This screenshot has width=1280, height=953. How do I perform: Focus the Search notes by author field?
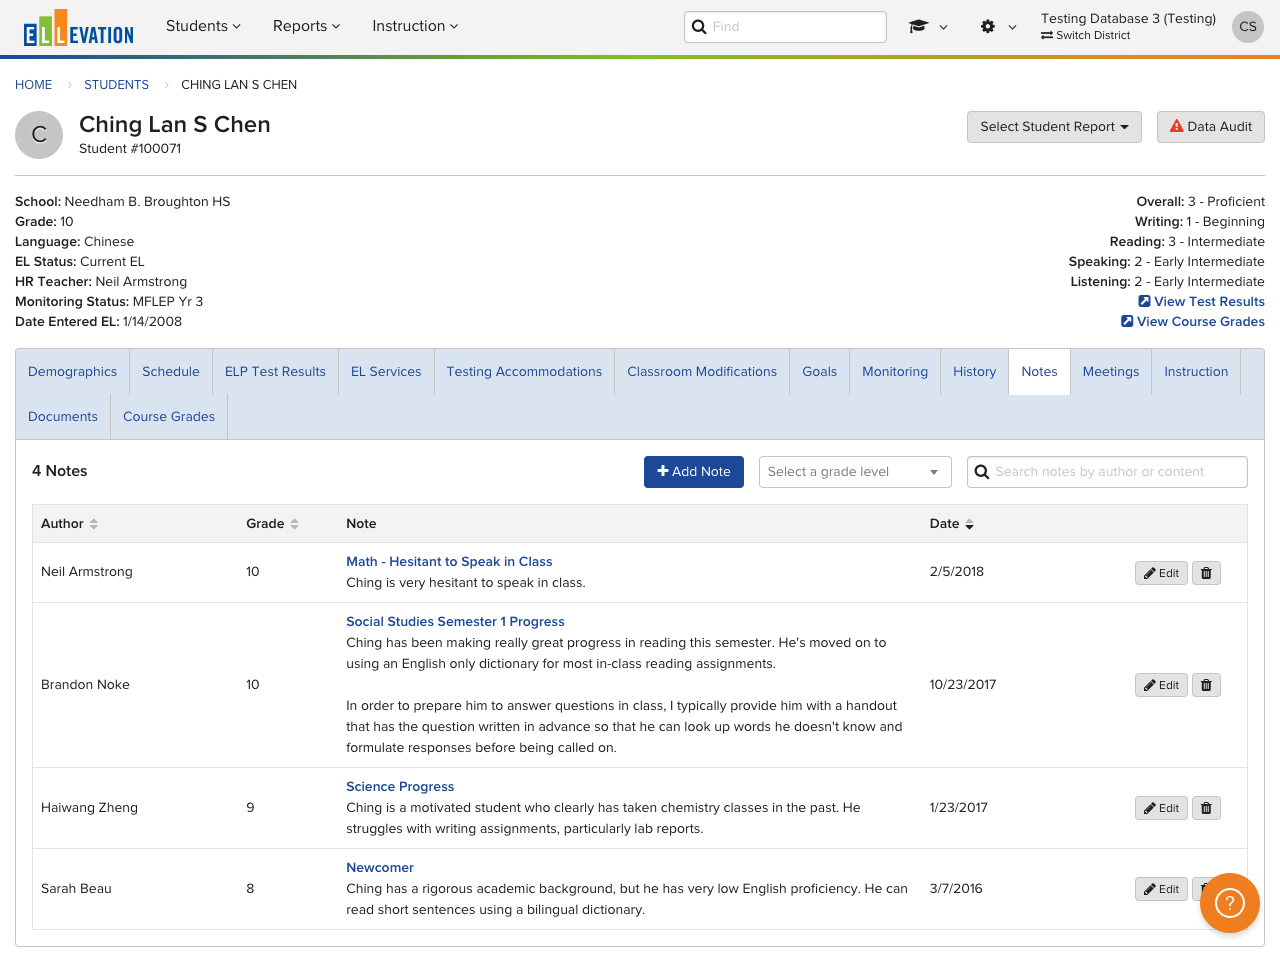1107,472
